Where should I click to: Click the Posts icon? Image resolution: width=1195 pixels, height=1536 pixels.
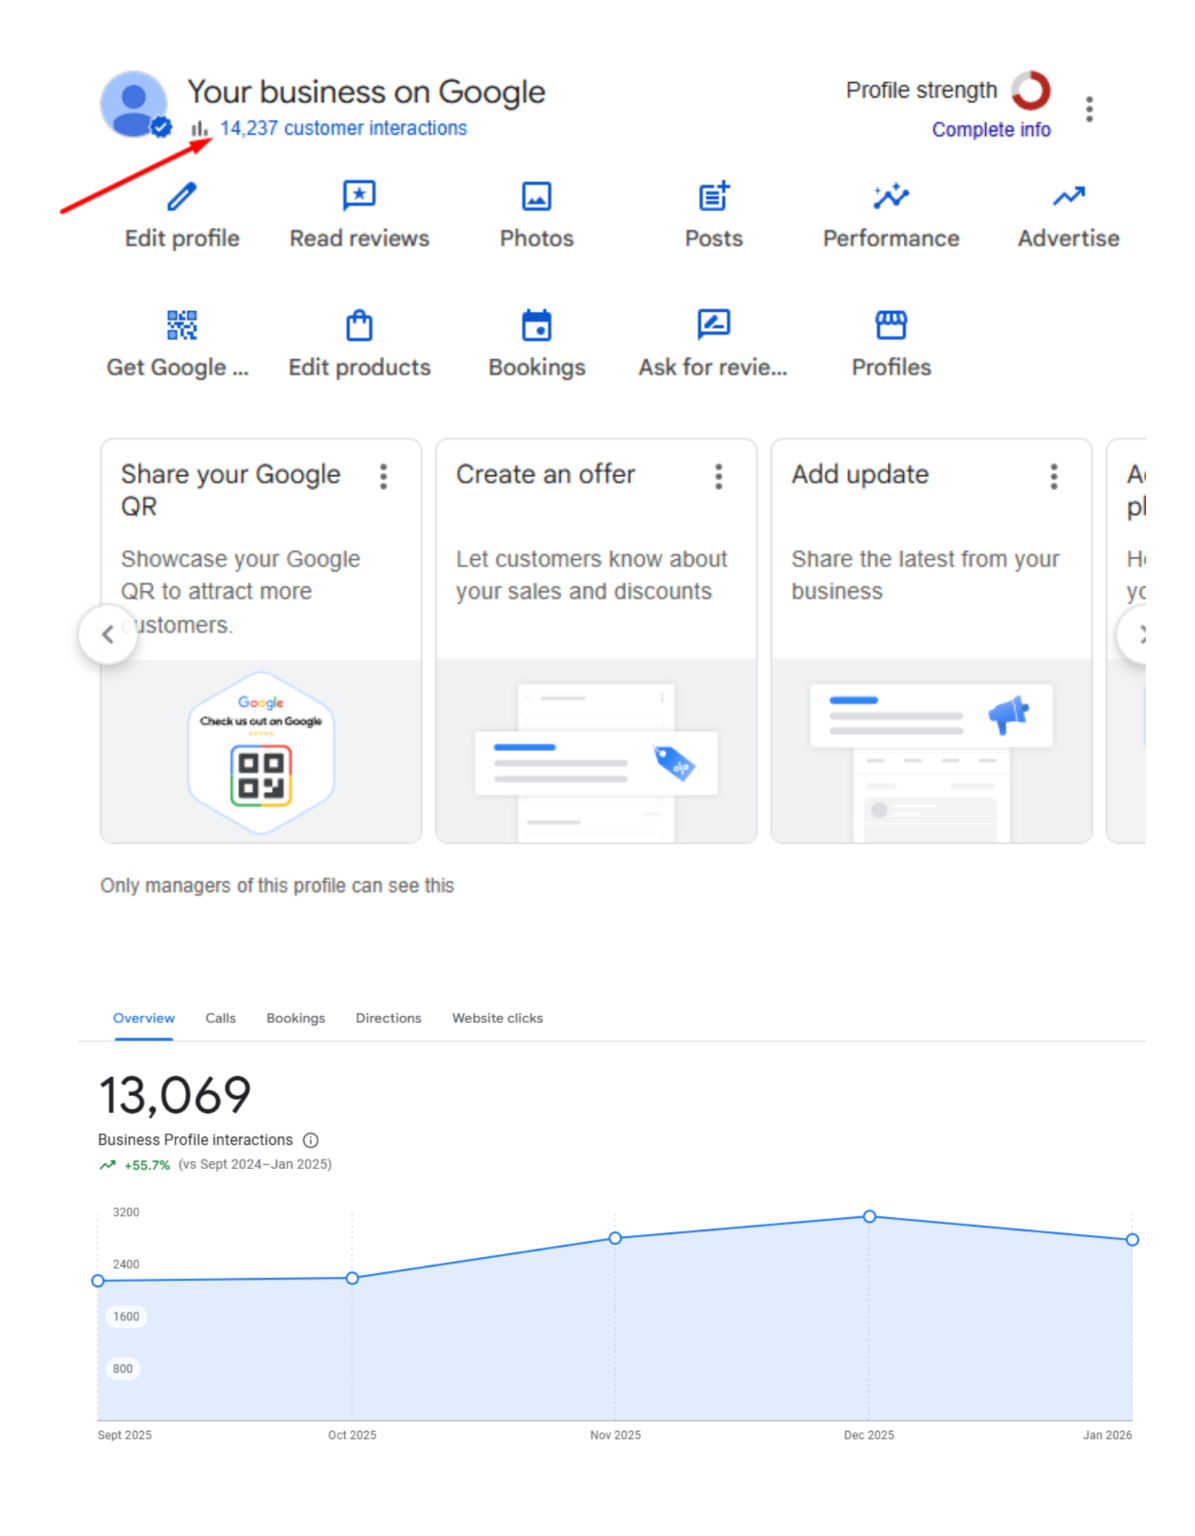[x=713, y=195]
